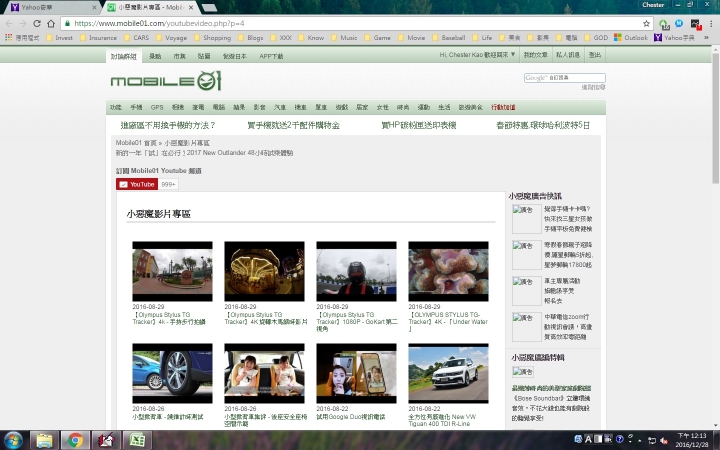Reload the page with the refresh icon

[37, 23]
